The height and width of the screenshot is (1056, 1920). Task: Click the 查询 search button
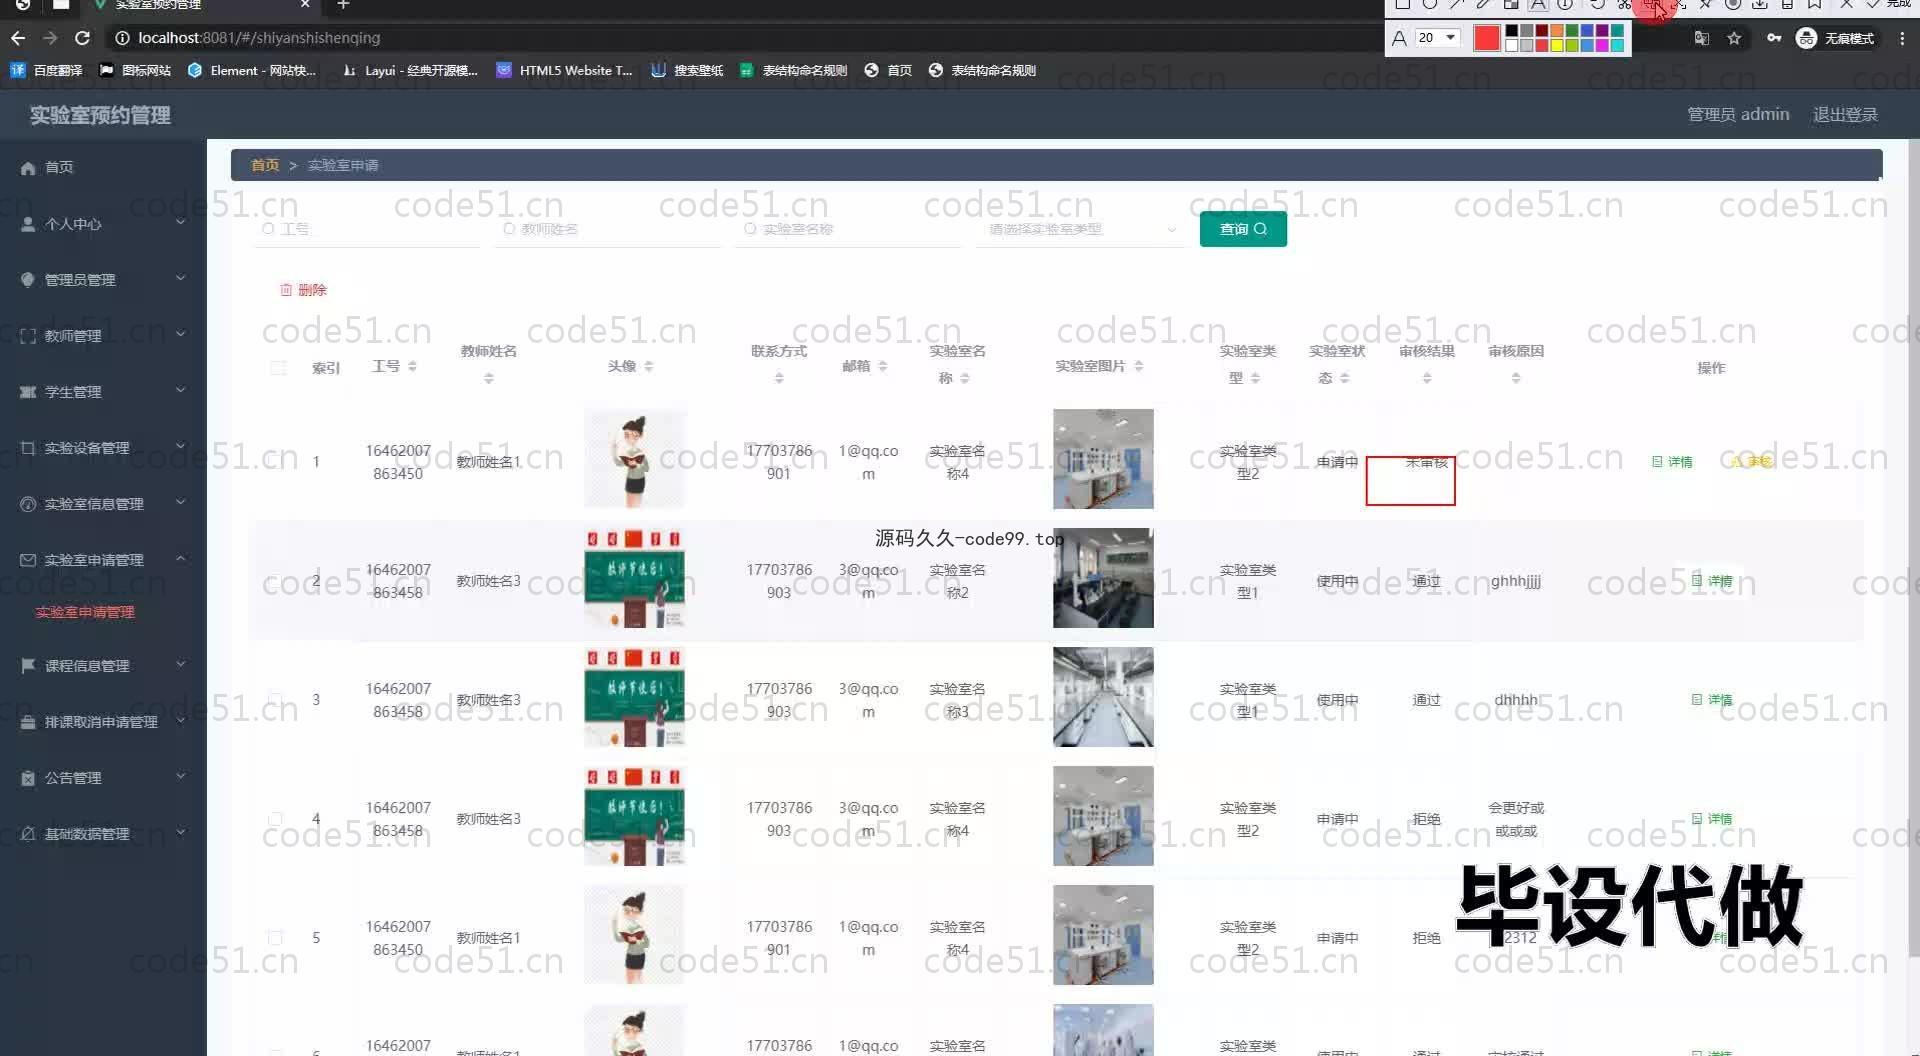pyautogui.click(x=1243, y=229)
